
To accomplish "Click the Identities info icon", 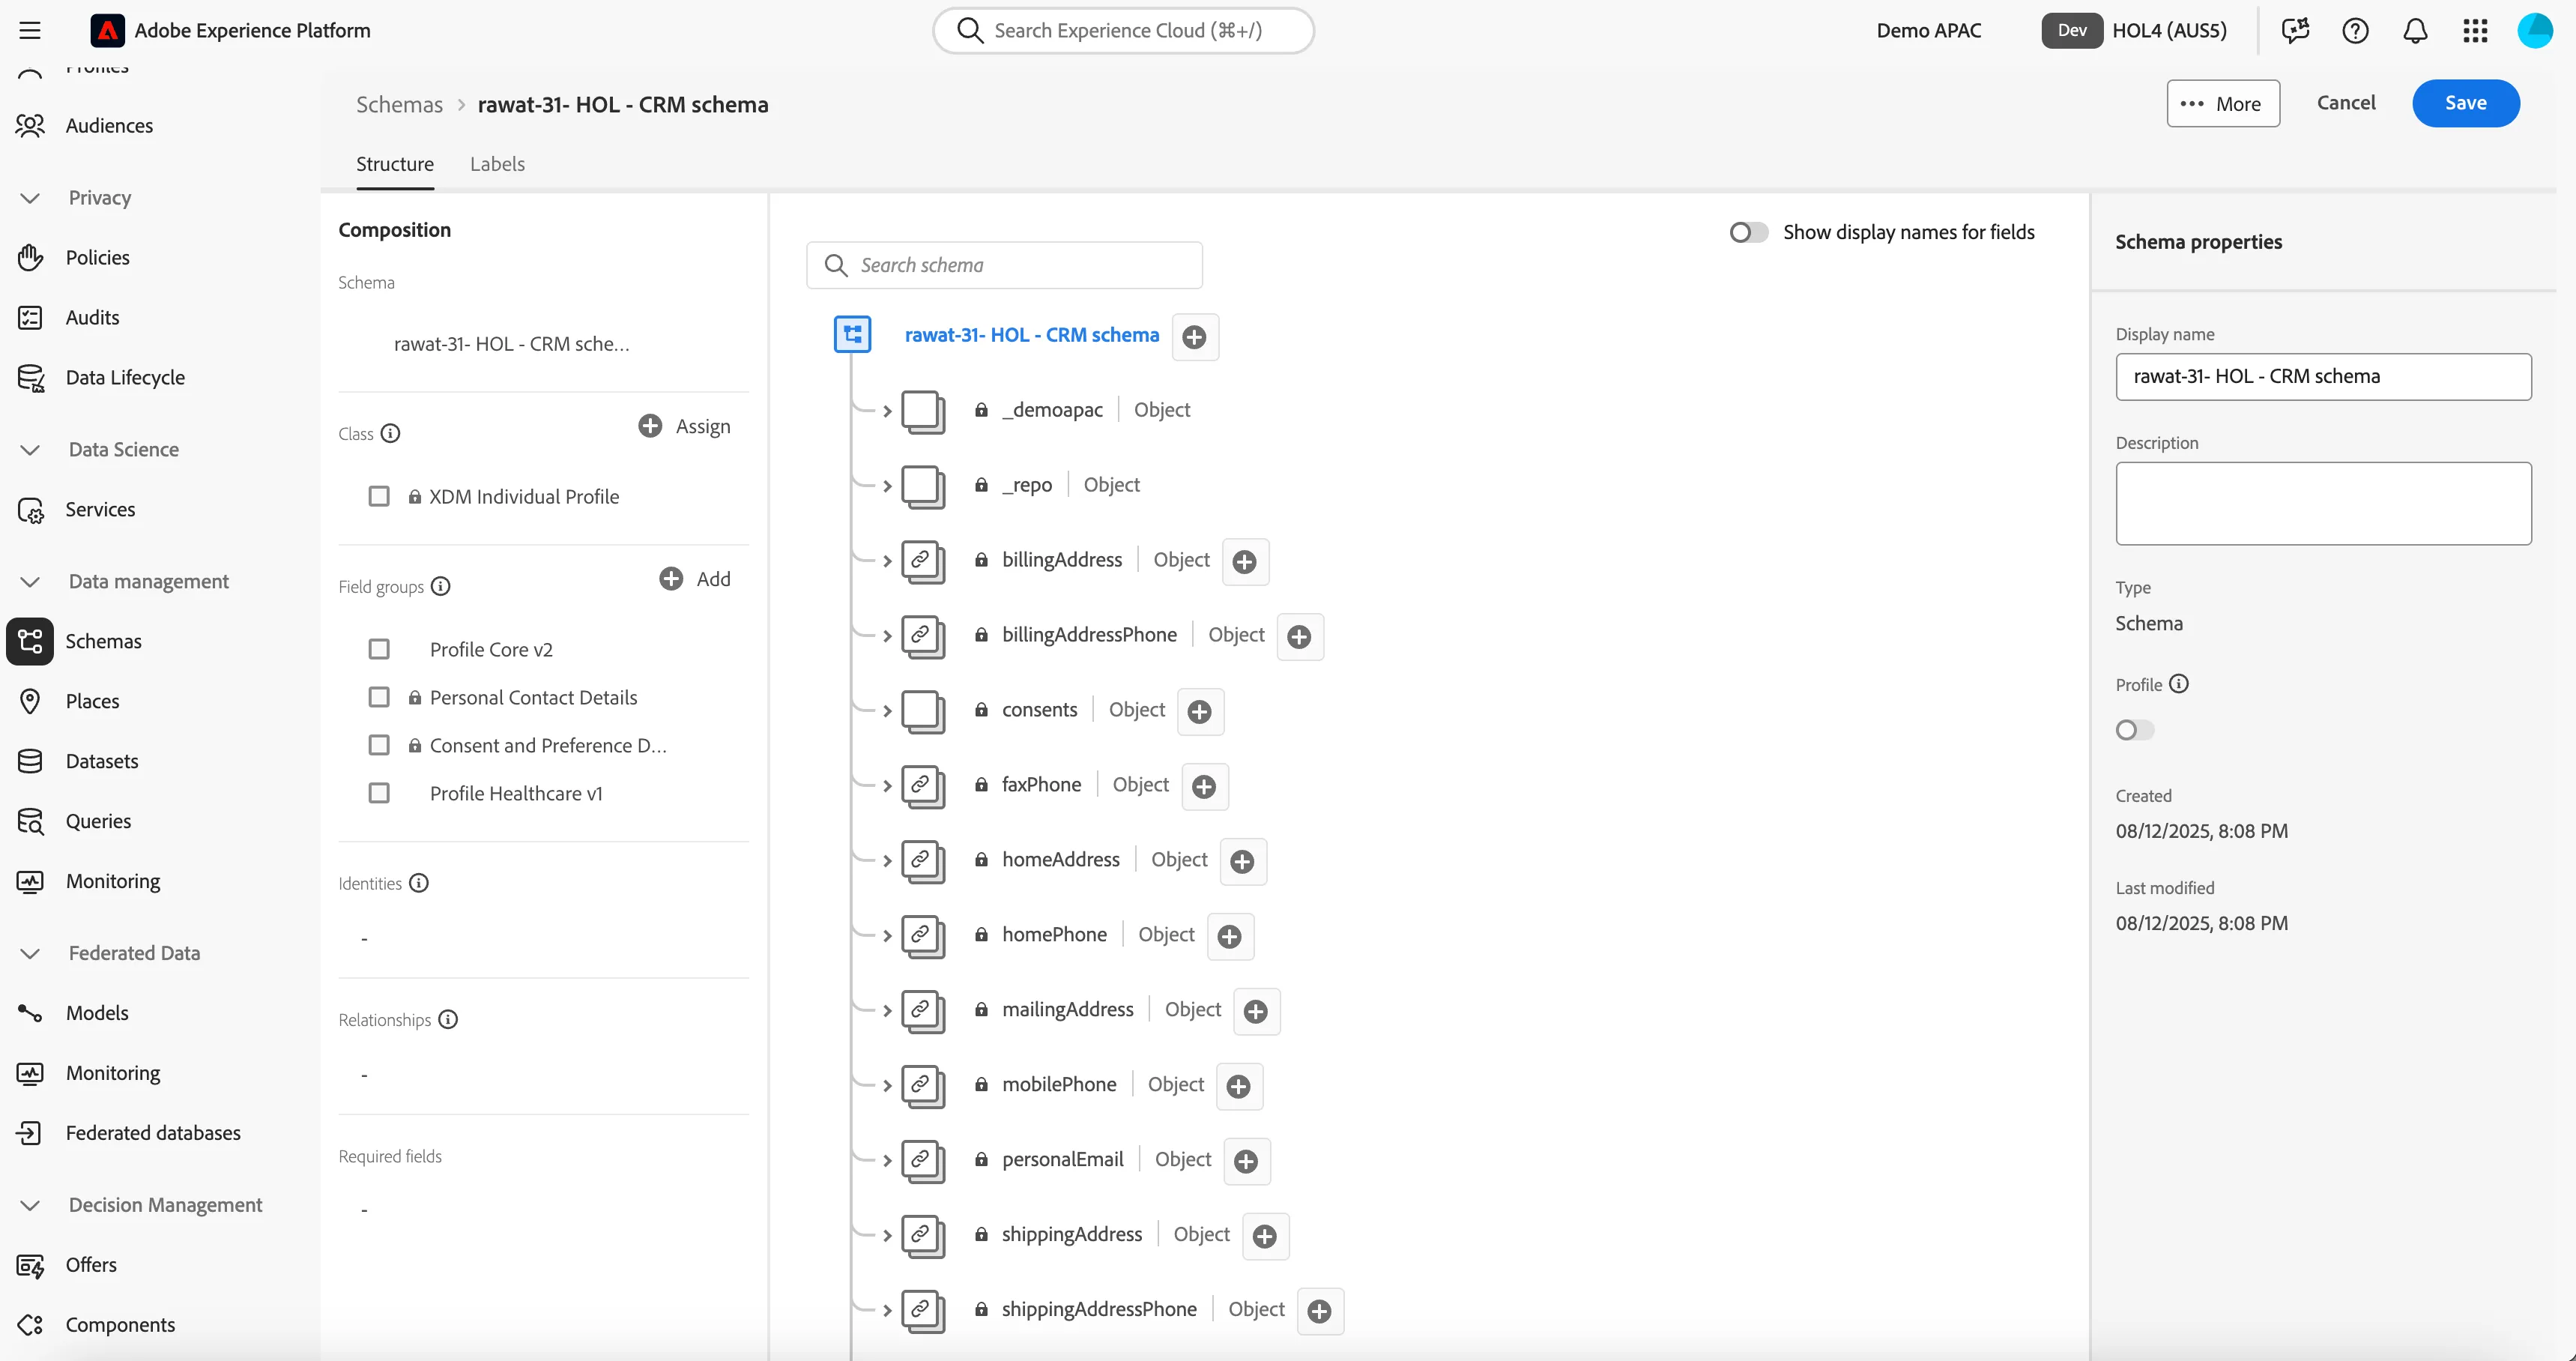I will click(419, 883).
